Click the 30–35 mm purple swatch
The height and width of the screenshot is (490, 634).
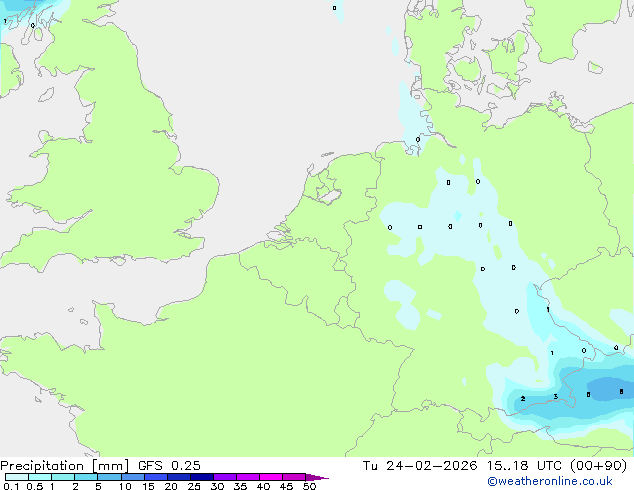(x=225, y=477)
